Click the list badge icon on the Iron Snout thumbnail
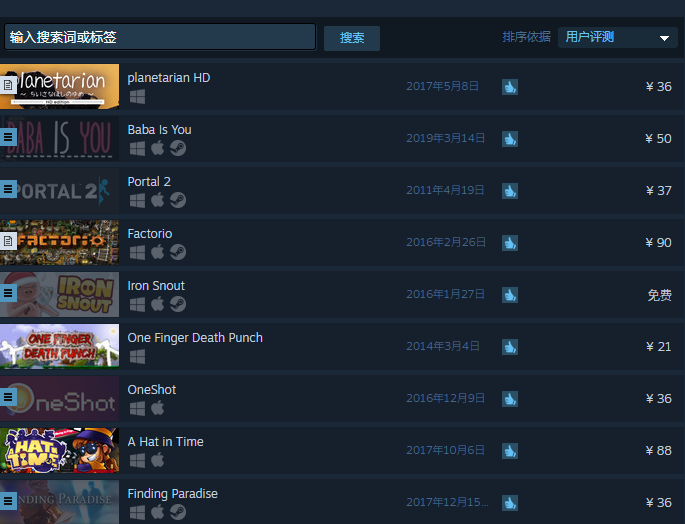The width and height of the screenshot is (685, 524). click(x=8, y=293)
